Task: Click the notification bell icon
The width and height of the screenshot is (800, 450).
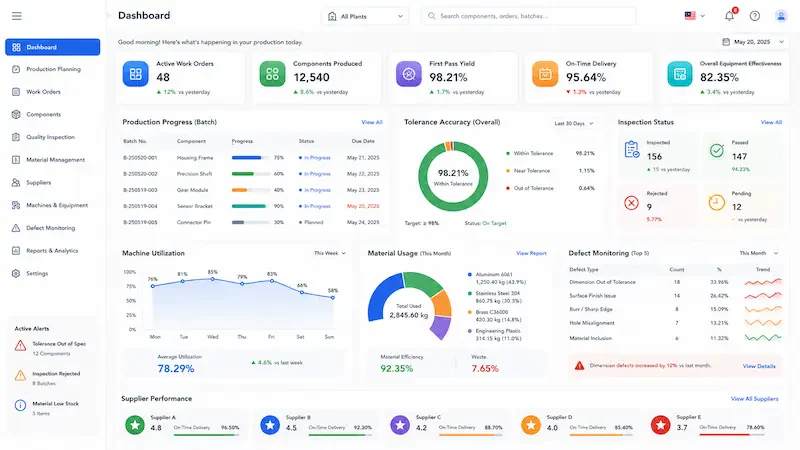Action: 730,16
